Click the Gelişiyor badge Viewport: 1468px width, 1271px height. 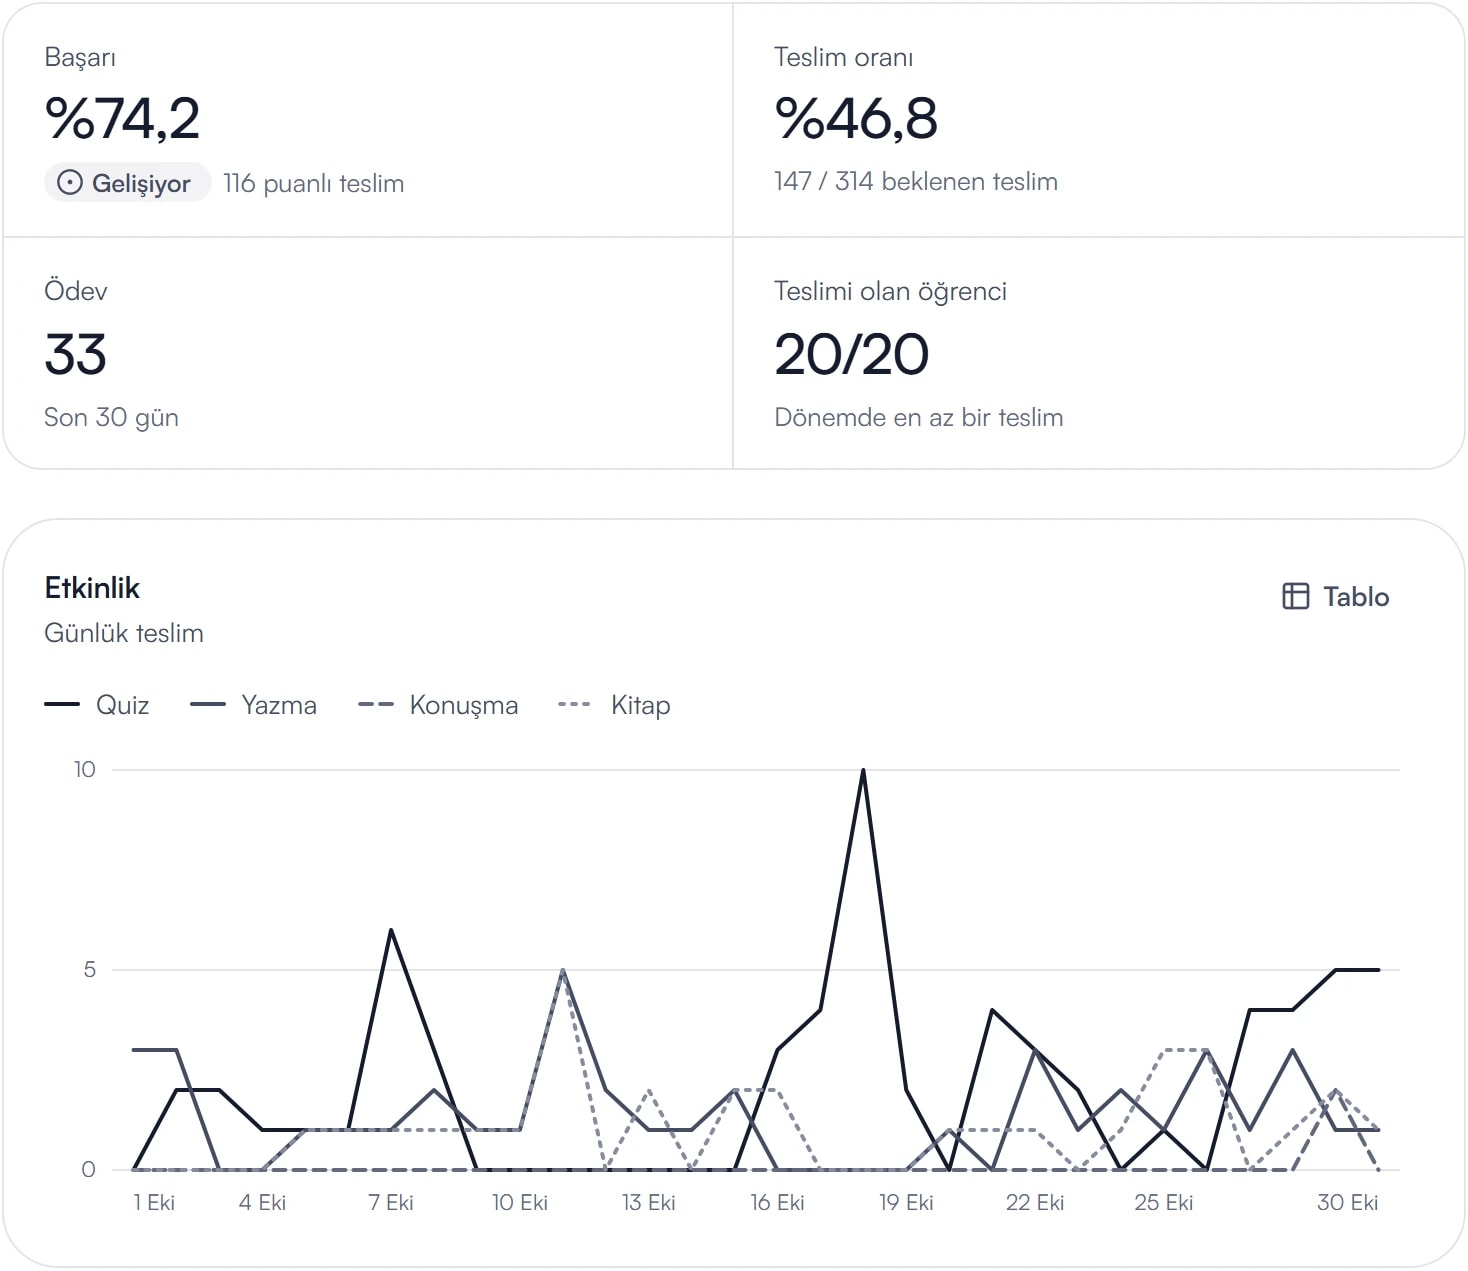coord(127,182)
